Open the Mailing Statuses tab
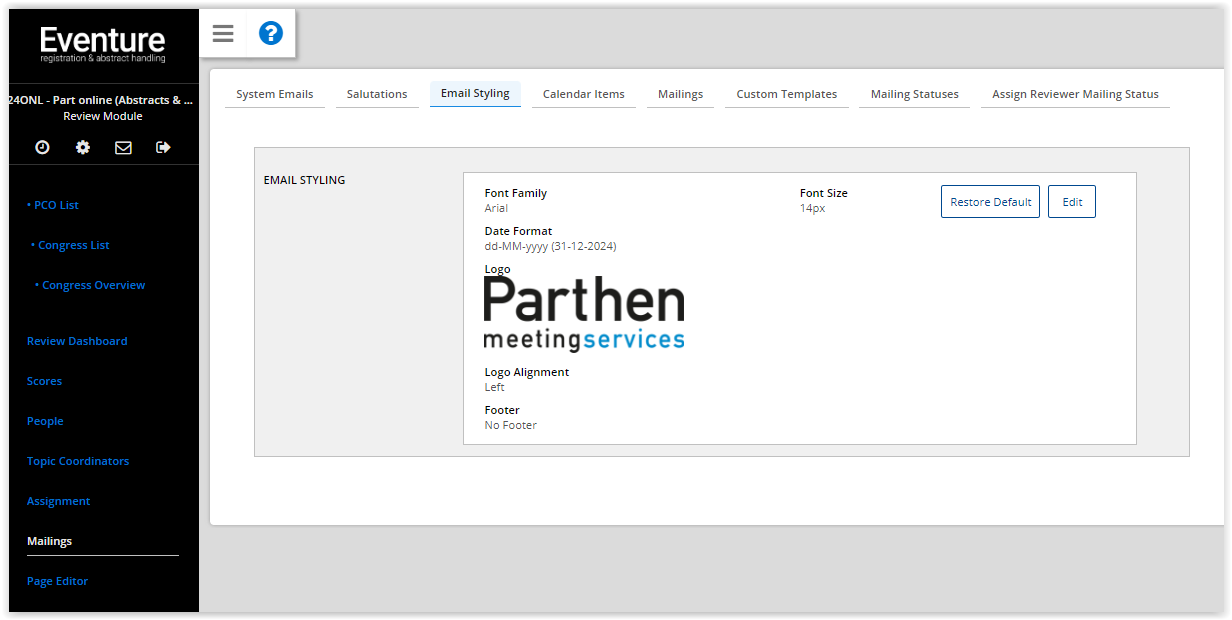Viewport: 1232px width, 620px height. [915, 94]
